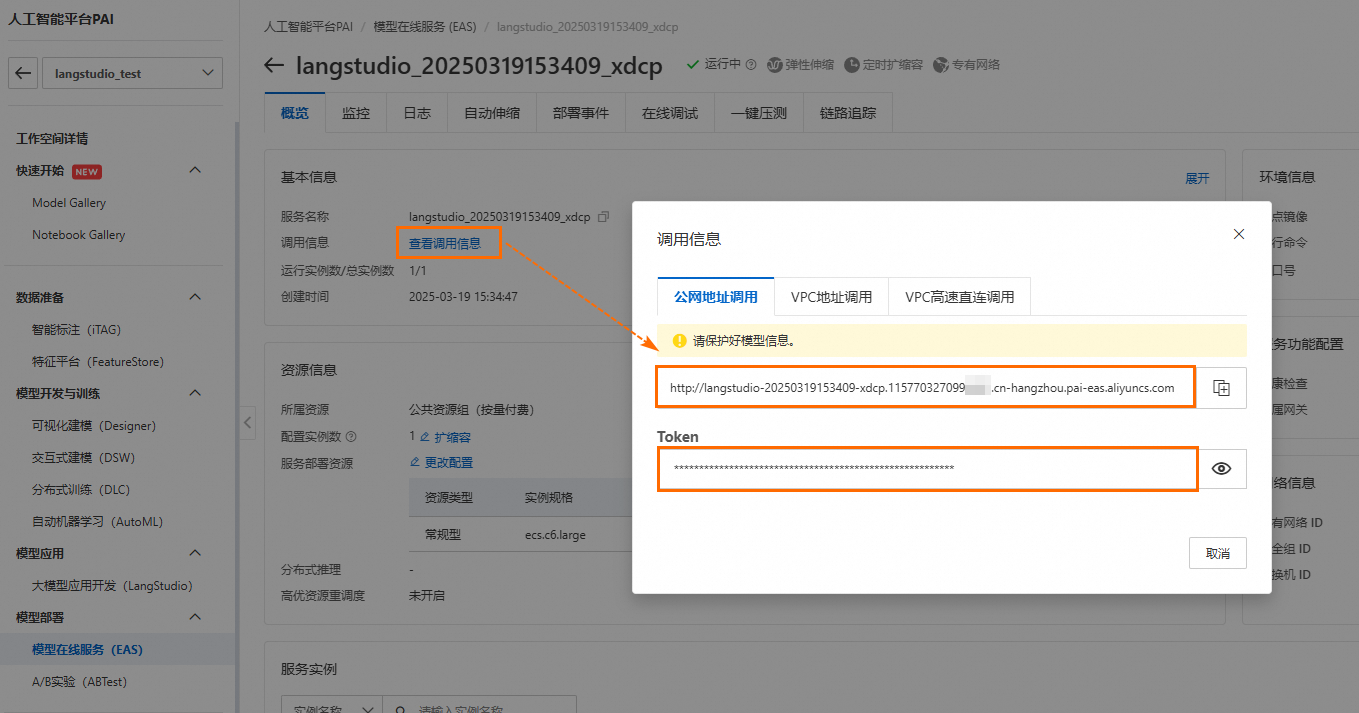The image size is (1359, 713).
Task: Close the 调用信息 dialog with the X
Action: coord(1239,234)
